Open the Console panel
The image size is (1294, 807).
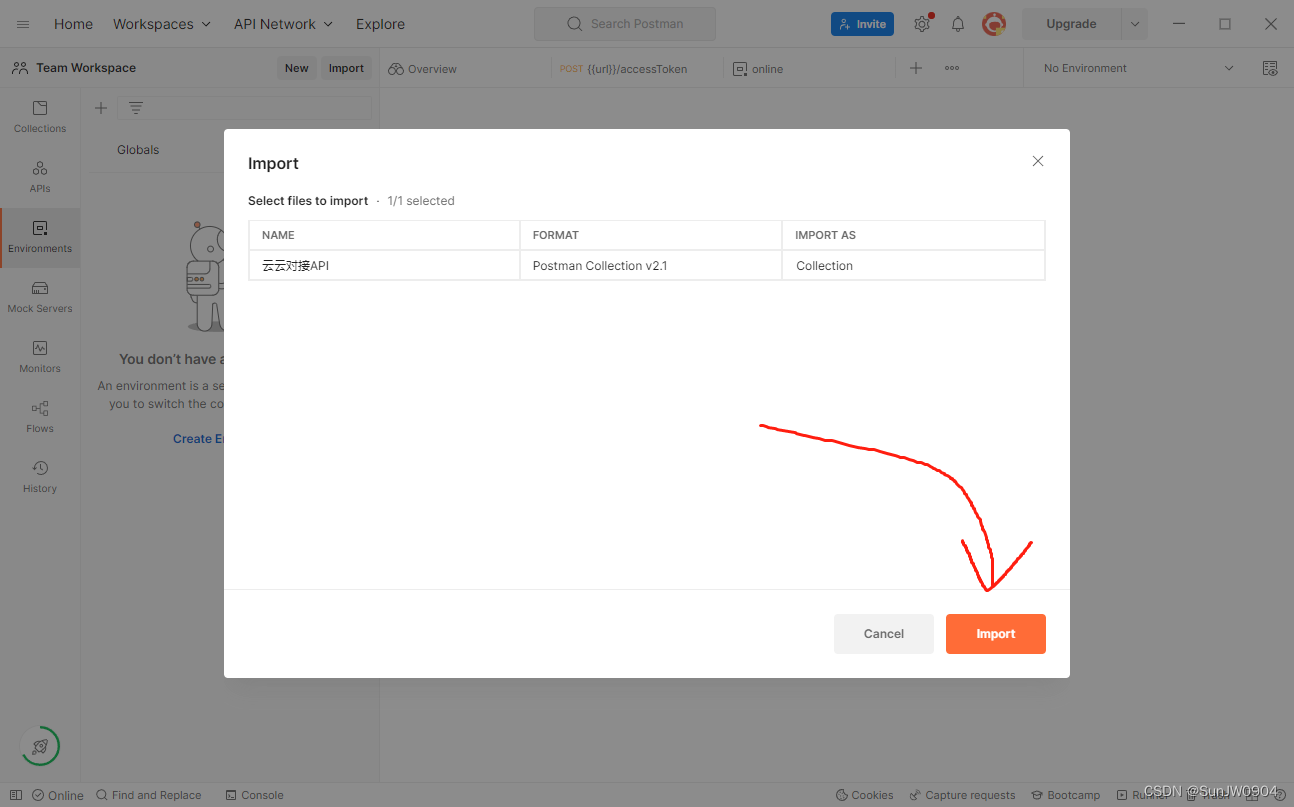click(x=255, y=795)
